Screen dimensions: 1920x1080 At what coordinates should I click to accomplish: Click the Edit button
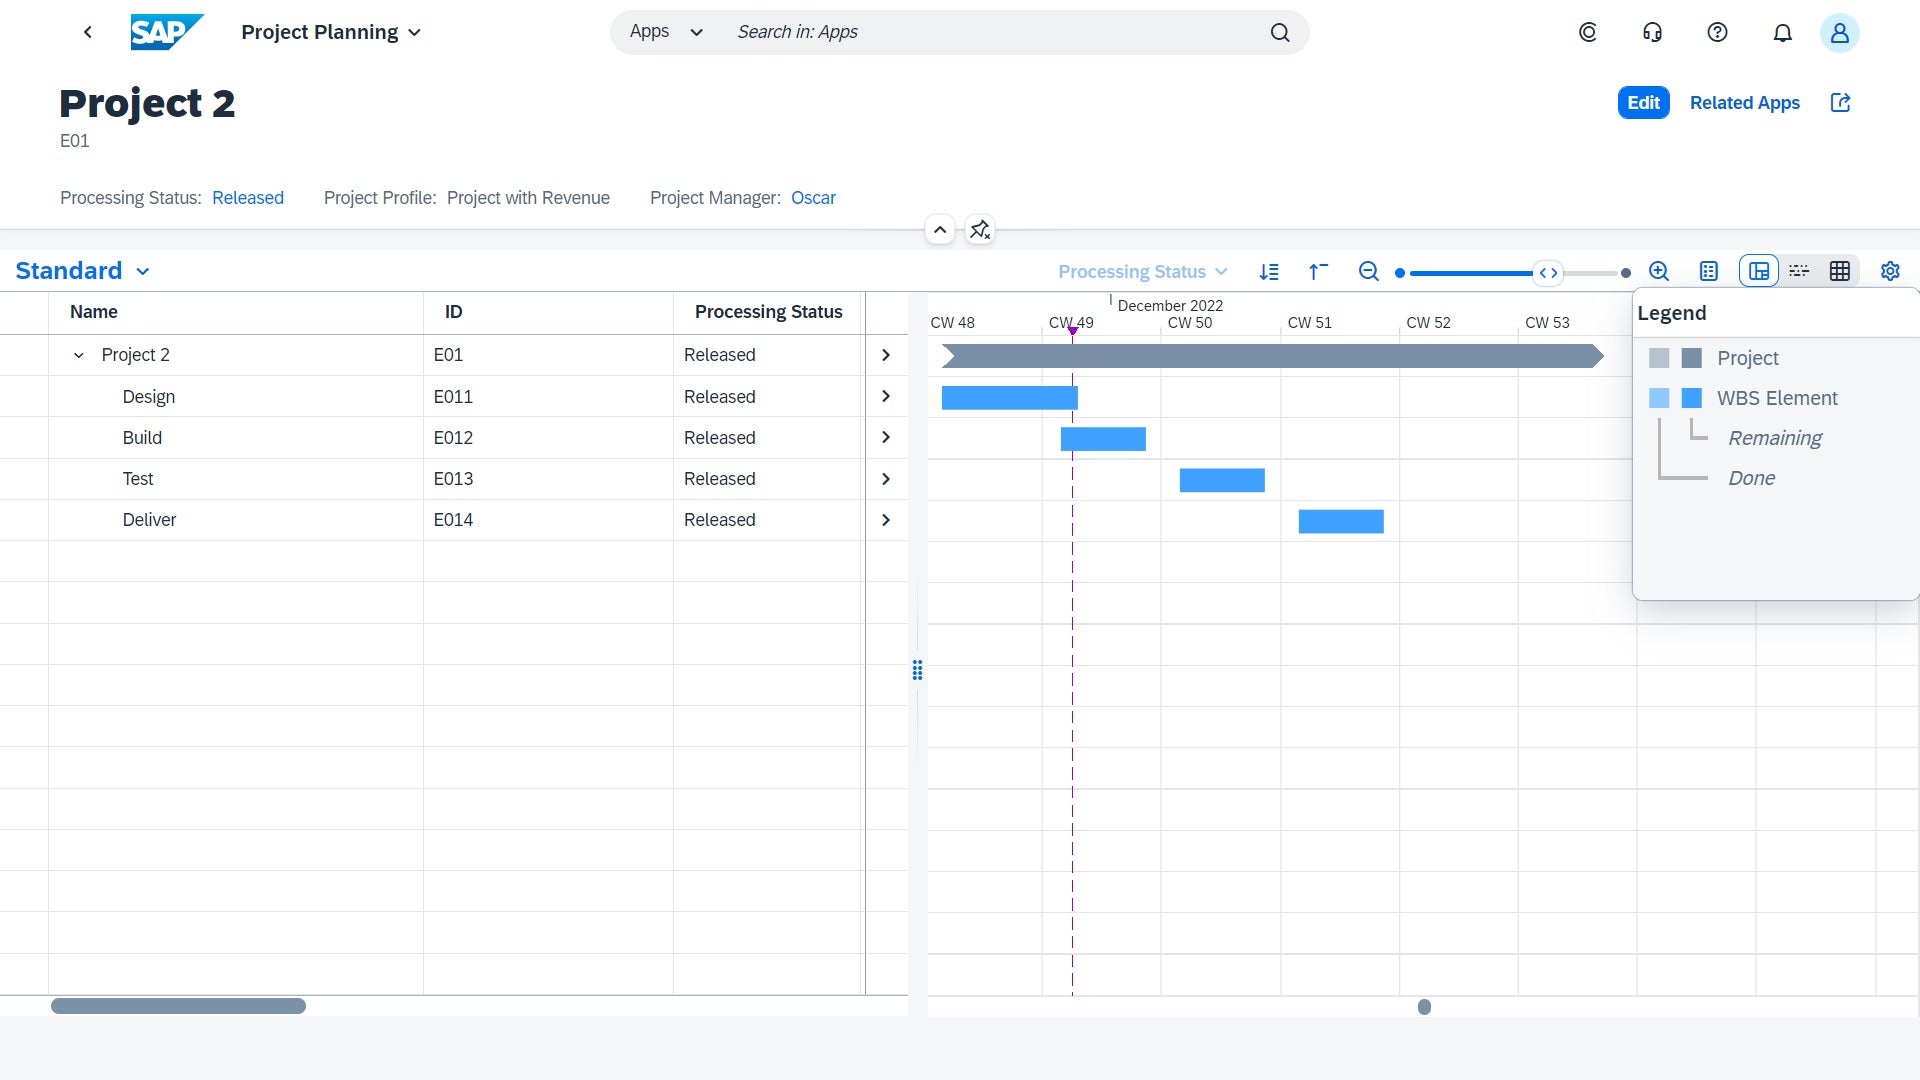[x=1643, y=103]
